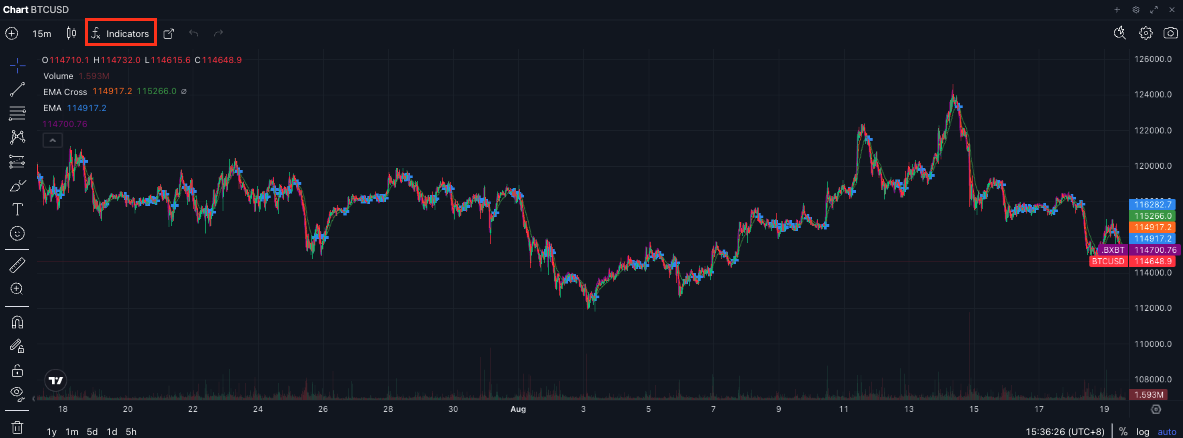Take a chart snapshot with camera icon
The image size is (1183, 438).
coord(1169,33)
